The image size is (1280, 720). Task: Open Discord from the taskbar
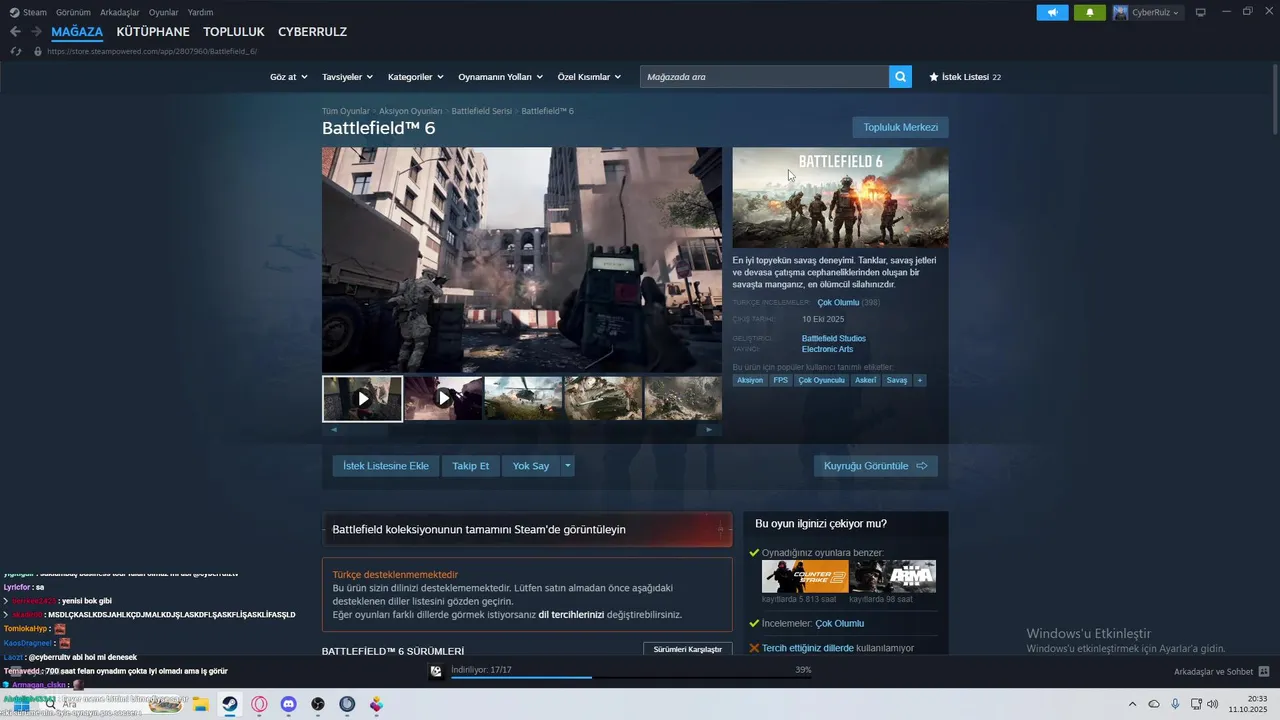tap(288, 704)
